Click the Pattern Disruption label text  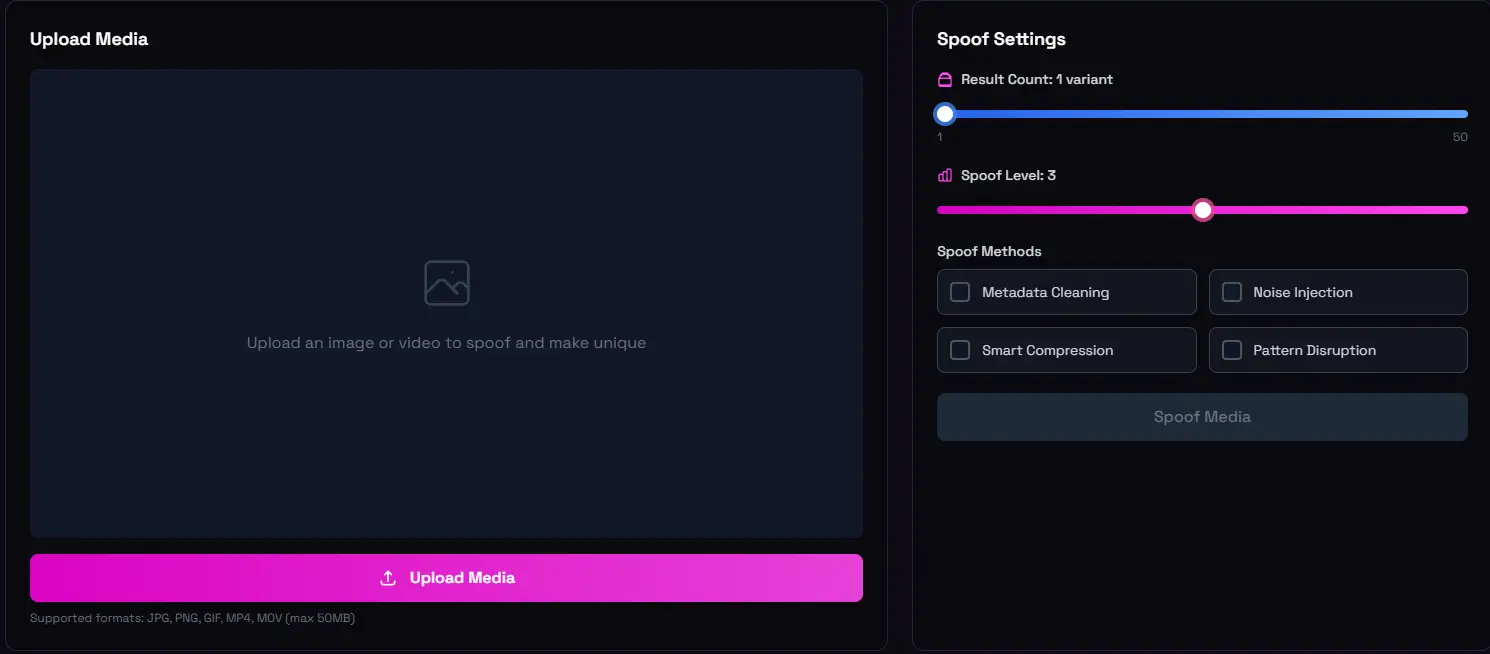tap(1314, 350)
